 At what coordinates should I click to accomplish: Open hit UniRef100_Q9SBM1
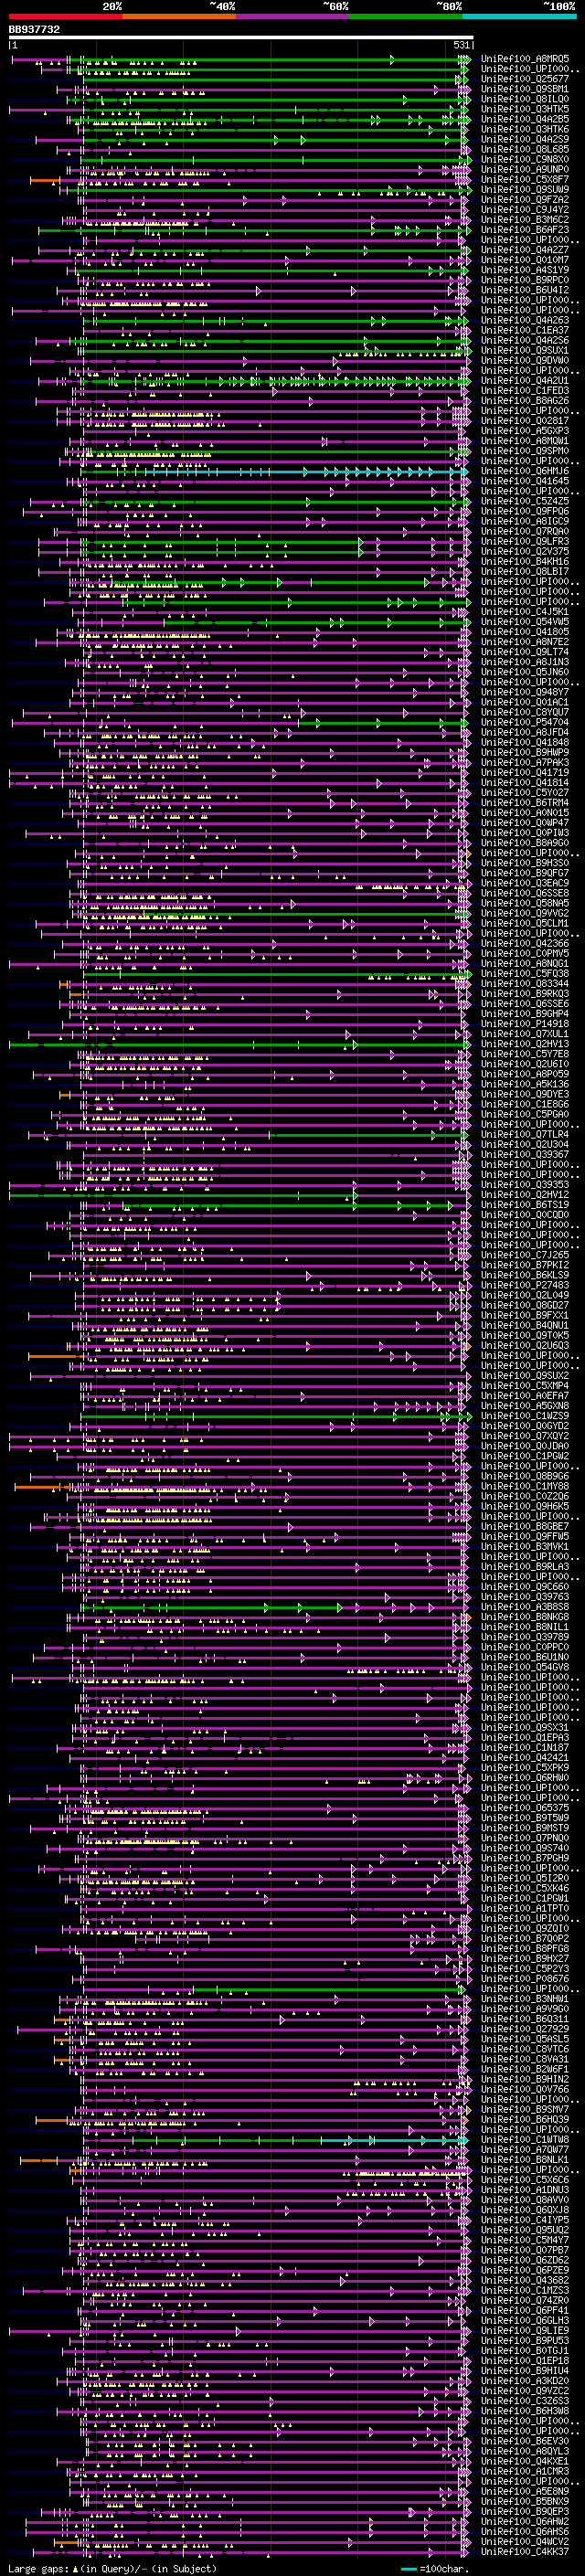tap(525, 89)
